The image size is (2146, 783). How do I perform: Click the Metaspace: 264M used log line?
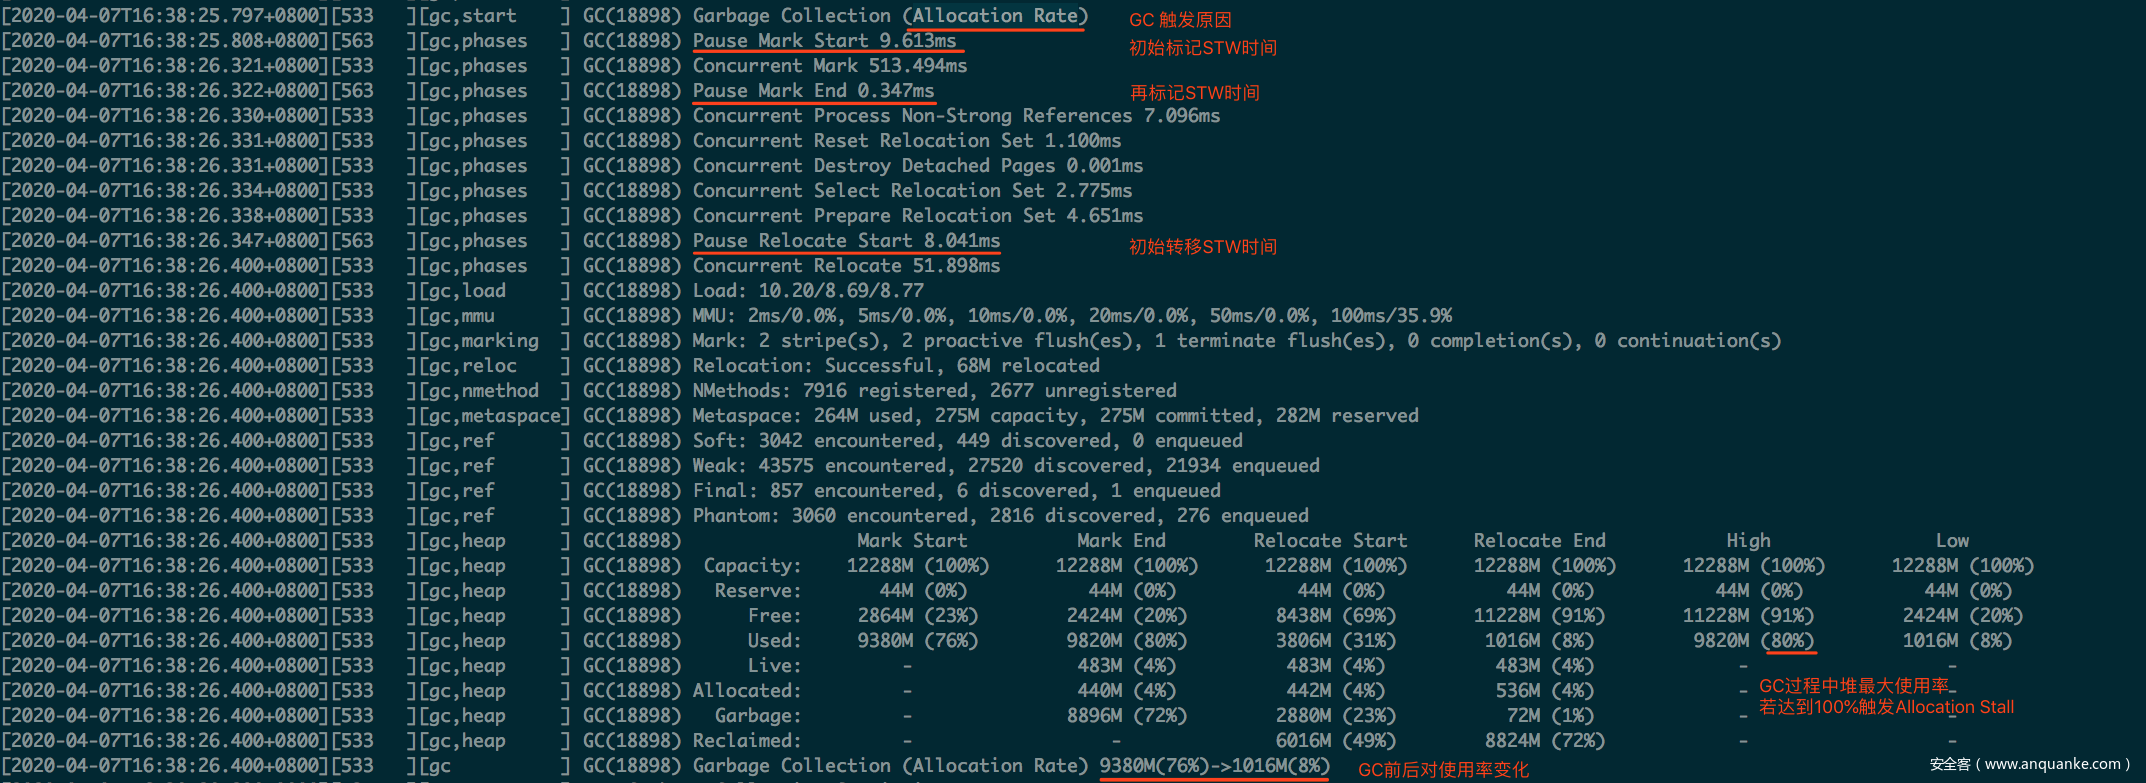pos(1055,416)
